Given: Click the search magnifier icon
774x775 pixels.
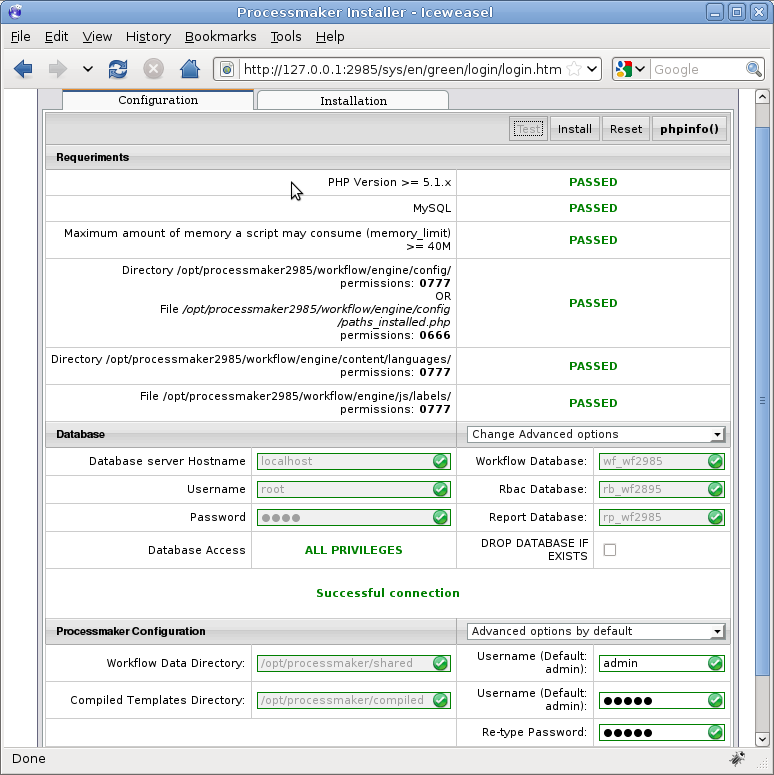Looking at the screenshot, I should (x=754, y=69).
